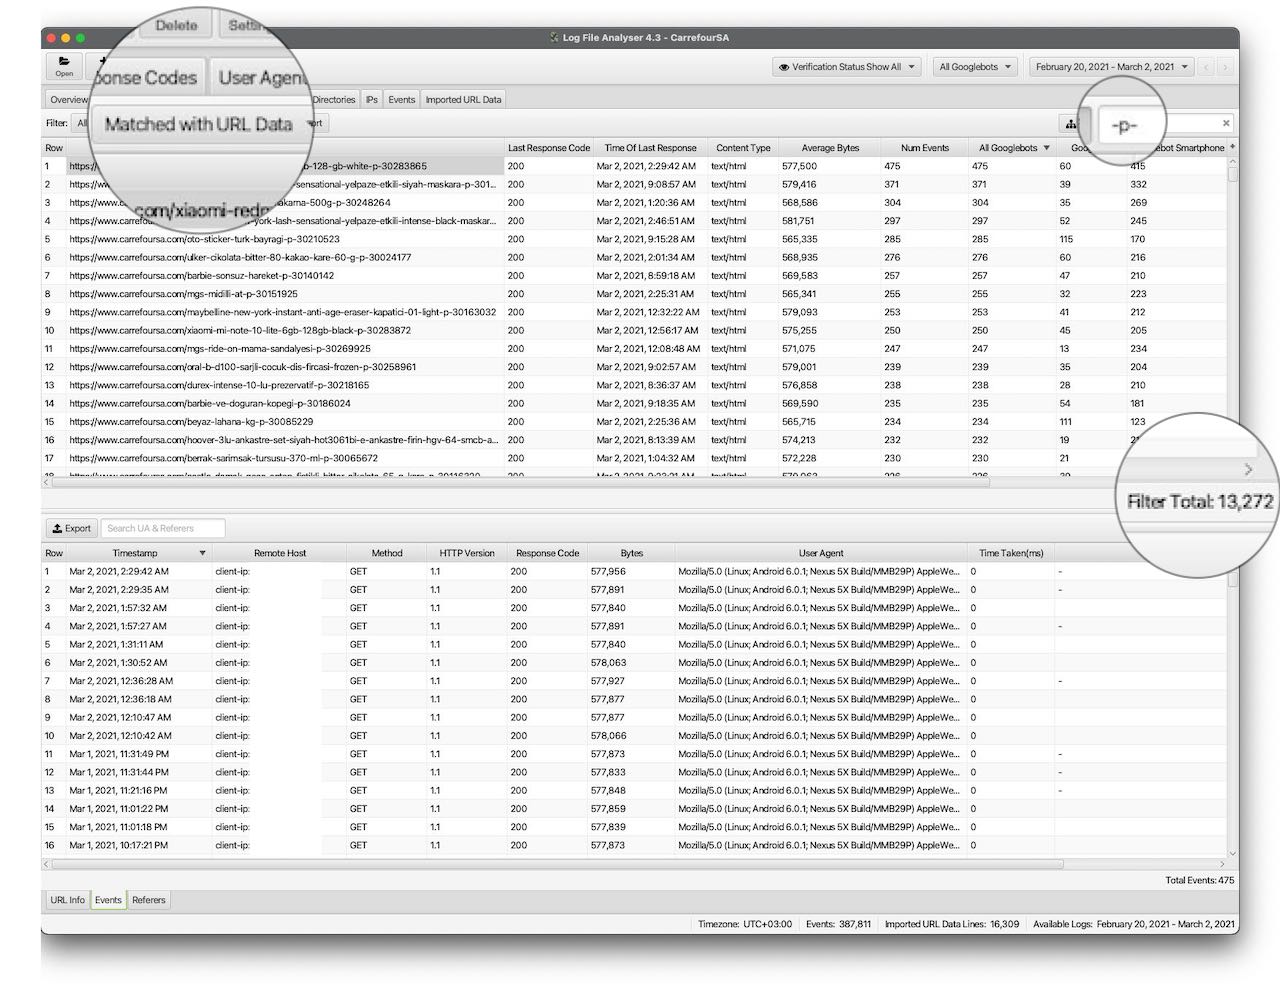This screenshot has height=988, width=1280.
Task: Click the URL table horizontal scrollbar
Action: click(520, 482)
